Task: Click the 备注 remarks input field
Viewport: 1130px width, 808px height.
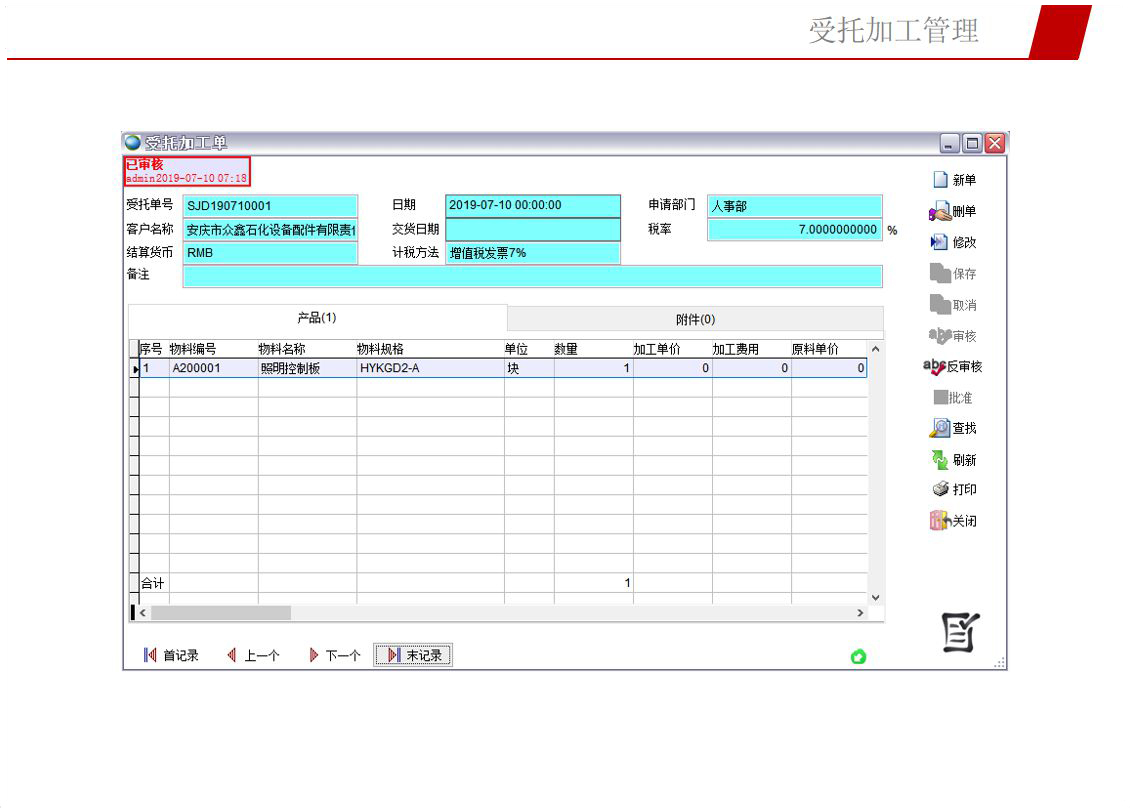Action: (x=532, y=277)
